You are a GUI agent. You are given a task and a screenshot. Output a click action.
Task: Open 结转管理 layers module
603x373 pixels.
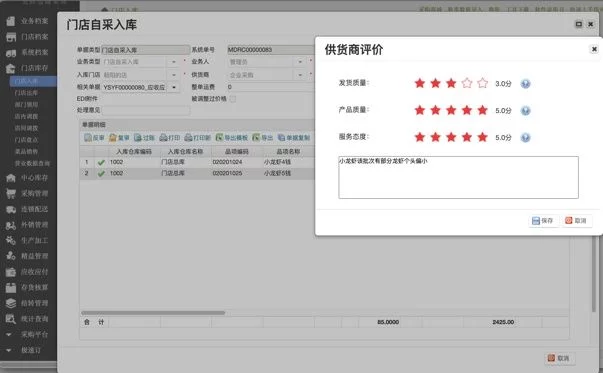28,303
